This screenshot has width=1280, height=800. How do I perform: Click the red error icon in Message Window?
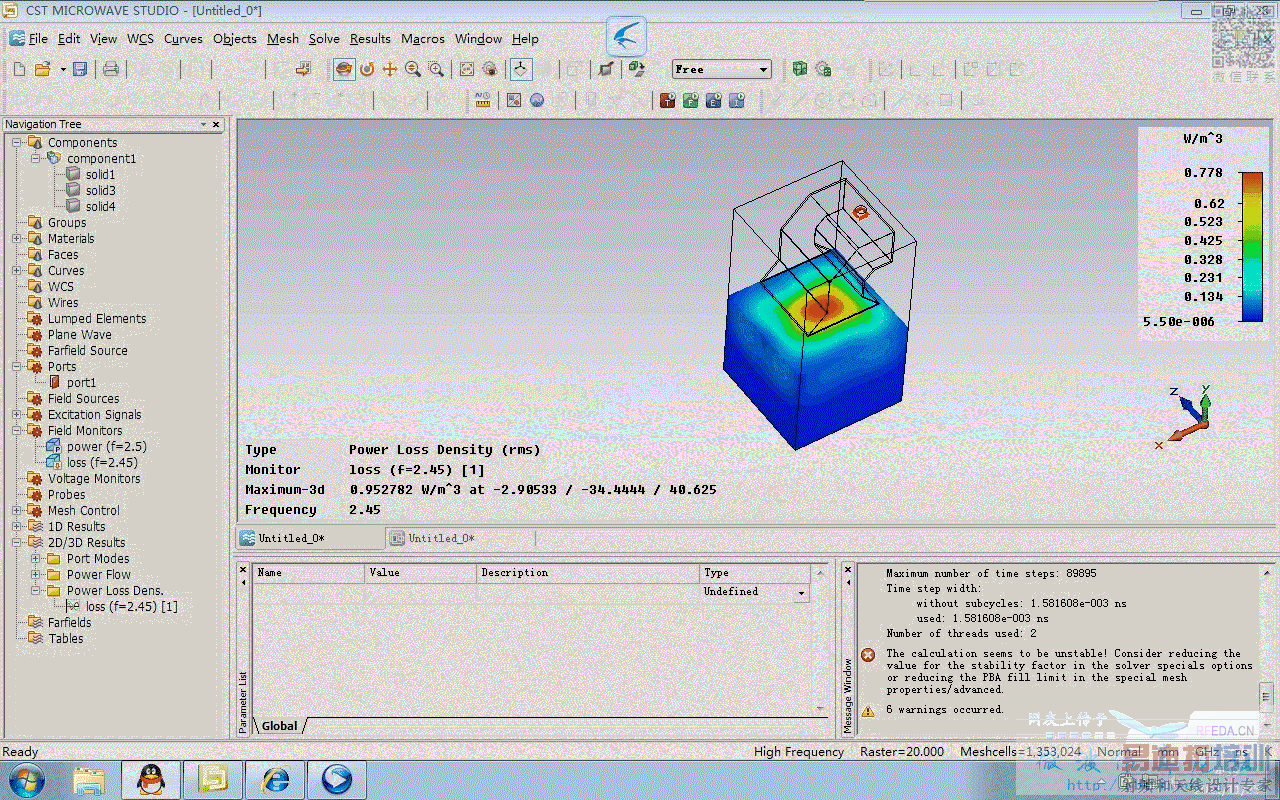tap(868, 655)
